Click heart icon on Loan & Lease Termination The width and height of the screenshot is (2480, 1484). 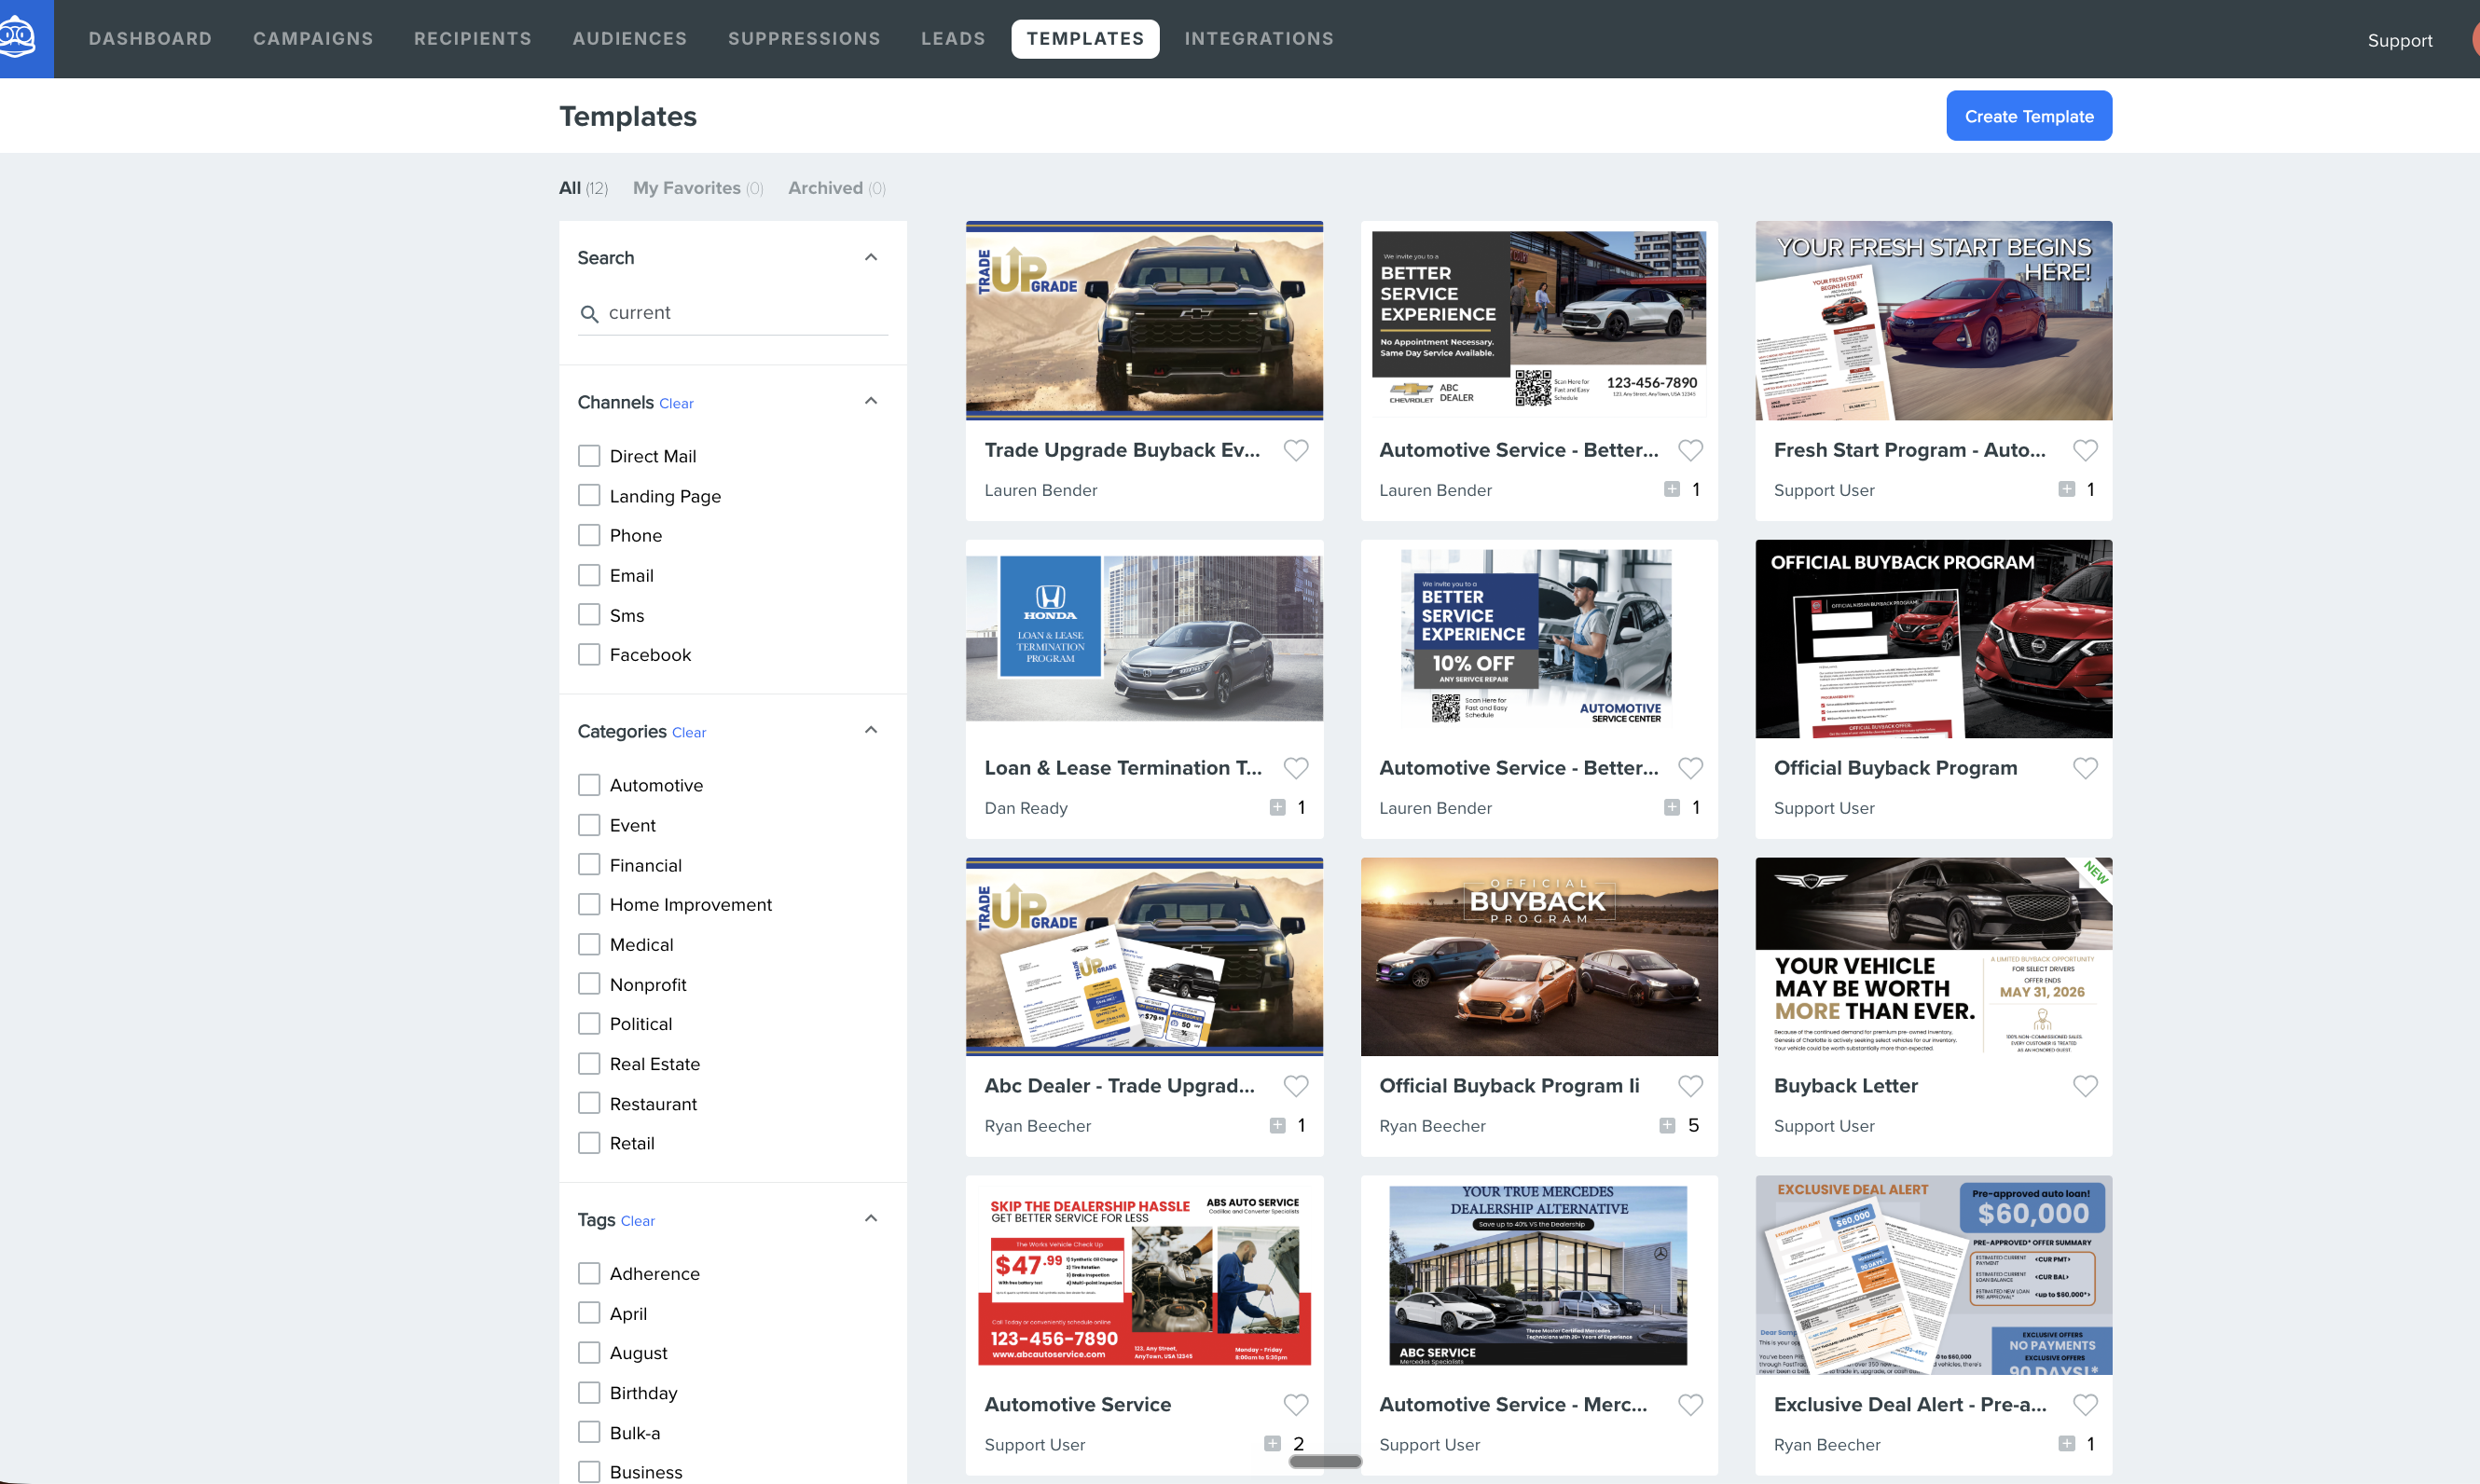tap(1295, 768)
